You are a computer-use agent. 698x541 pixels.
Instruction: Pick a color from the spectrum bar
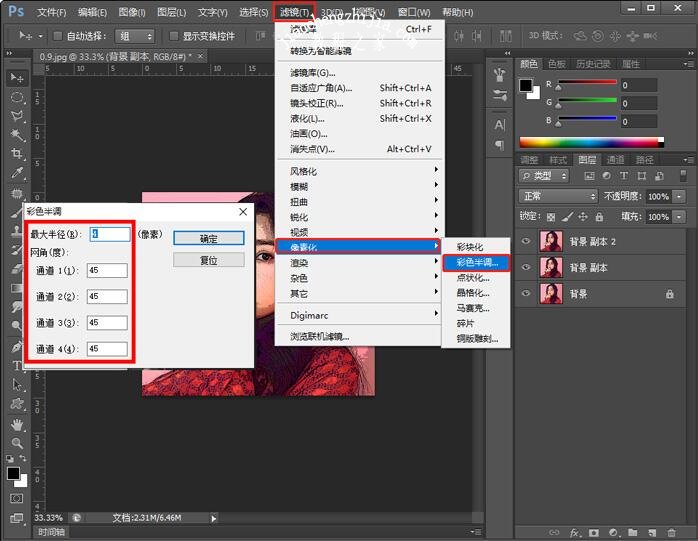pyautogui.click(x=590, y=142)
